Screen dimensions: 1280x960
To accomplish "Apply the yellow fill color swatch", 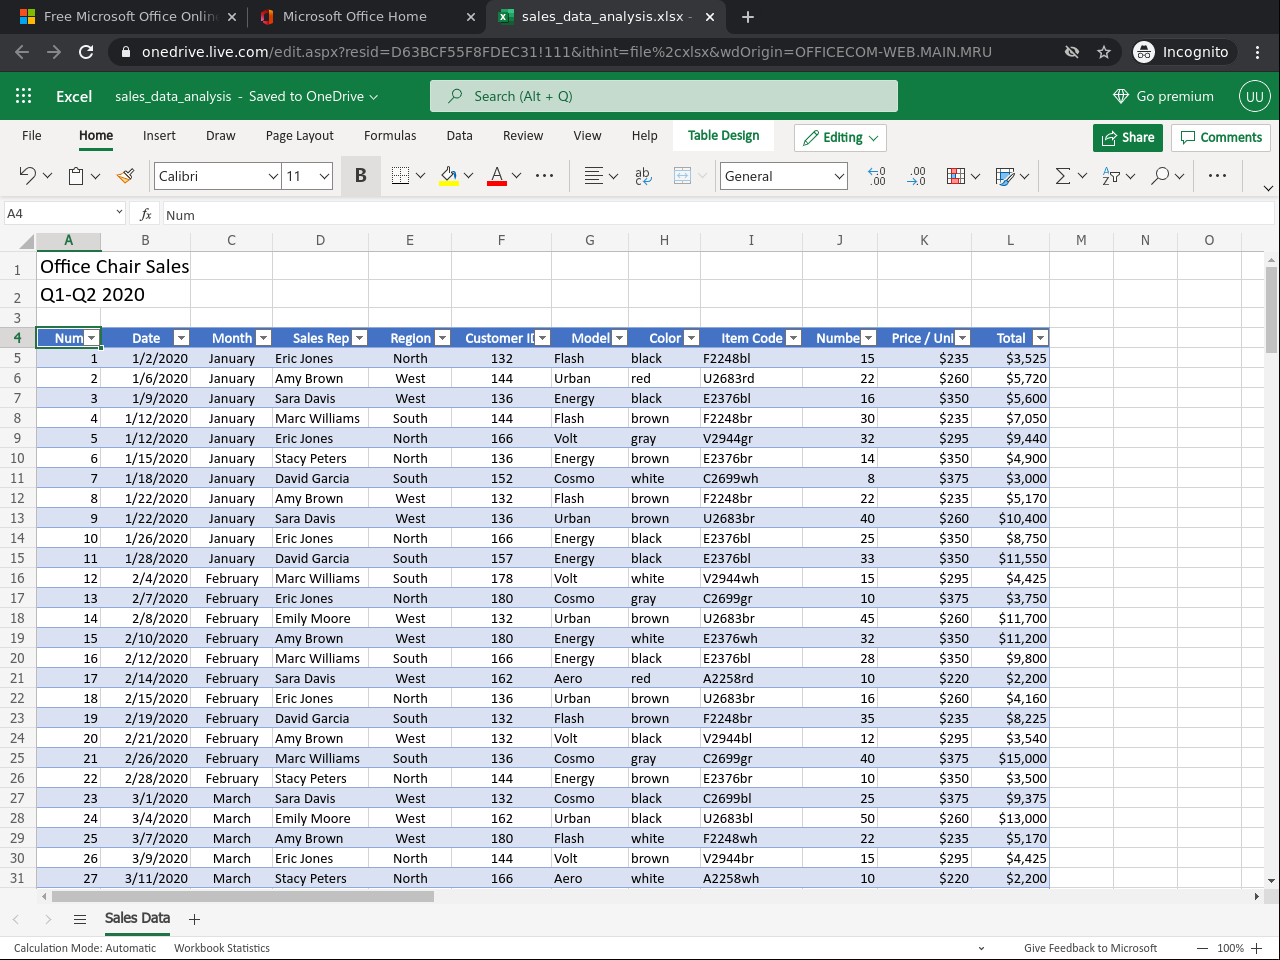I will (449, 176).
